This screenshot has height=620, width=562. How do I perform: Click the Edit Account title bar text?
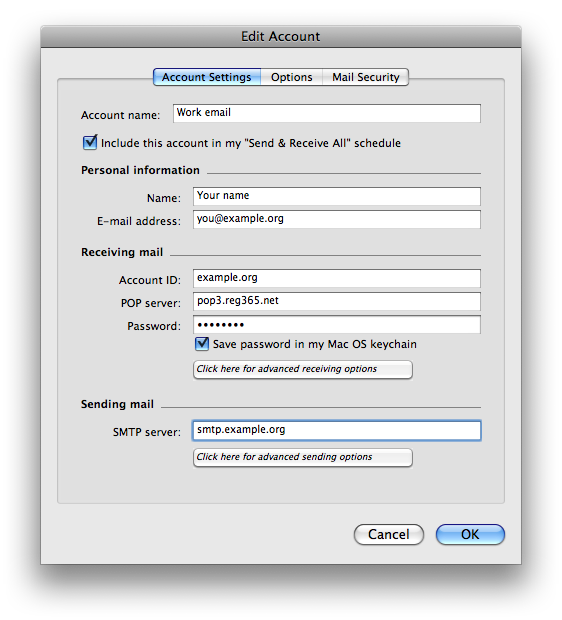point(280,36)
